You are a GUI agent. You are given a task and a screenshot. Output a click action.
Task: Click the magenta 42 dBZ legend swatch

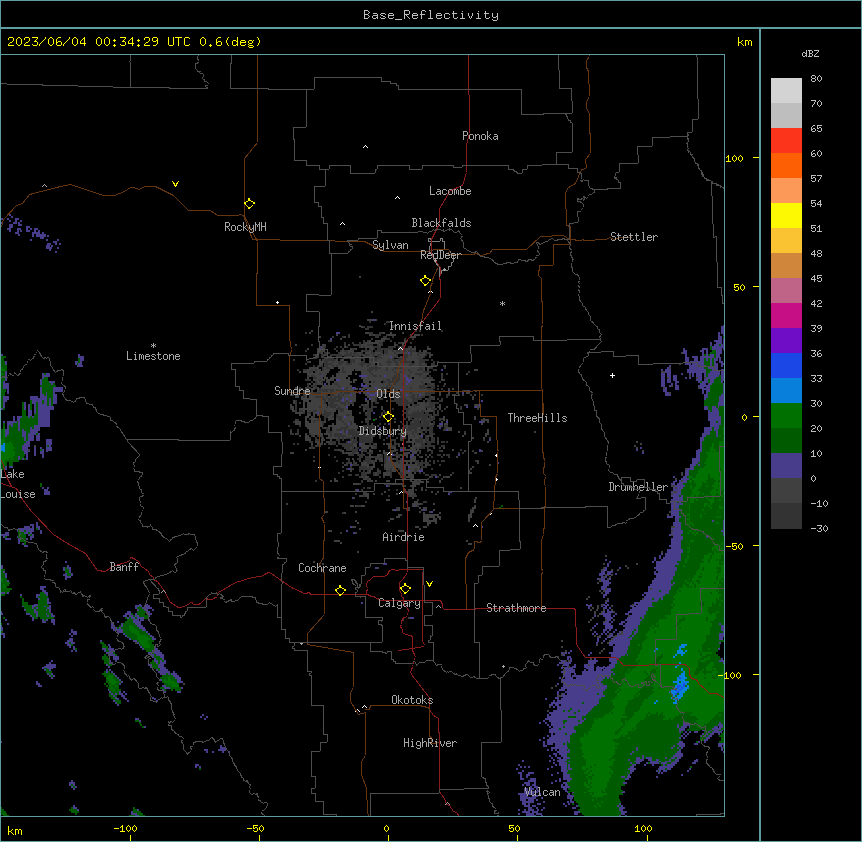tap(786, 316)
